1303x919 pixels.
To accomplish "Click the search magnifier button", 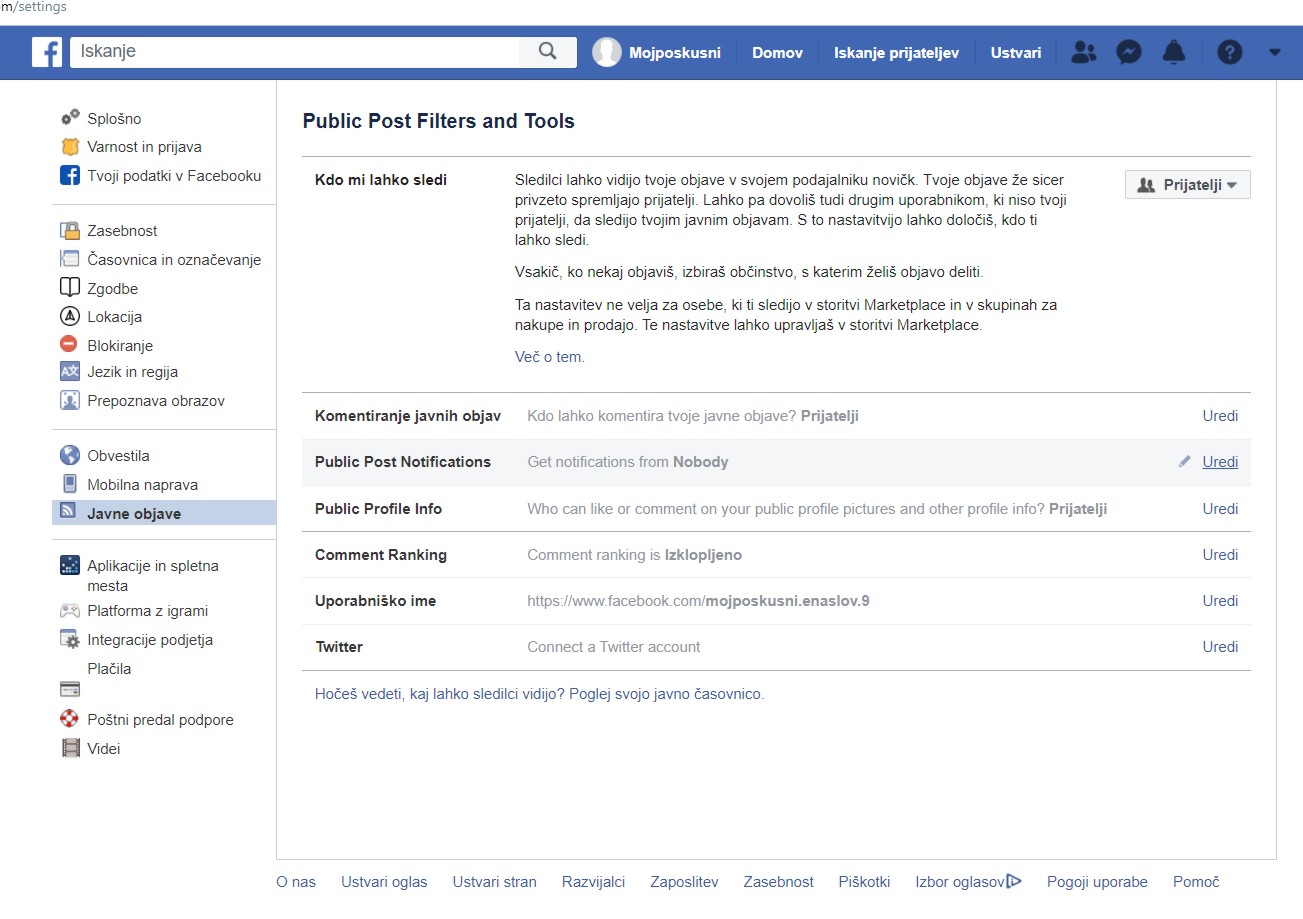I will tap(547, 52).
